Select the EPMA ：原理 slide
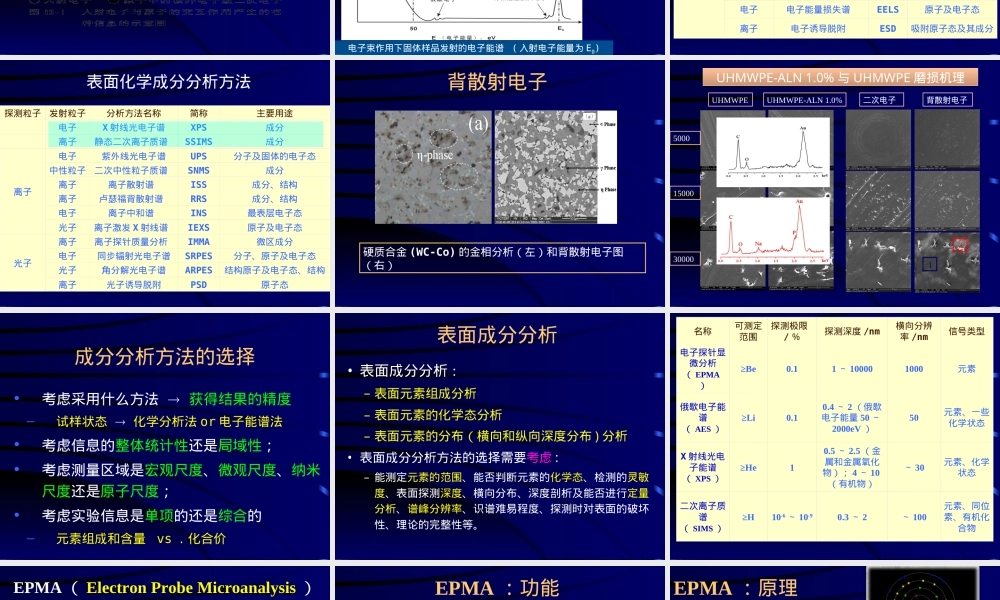1000x600 pixels. point(835,583)
